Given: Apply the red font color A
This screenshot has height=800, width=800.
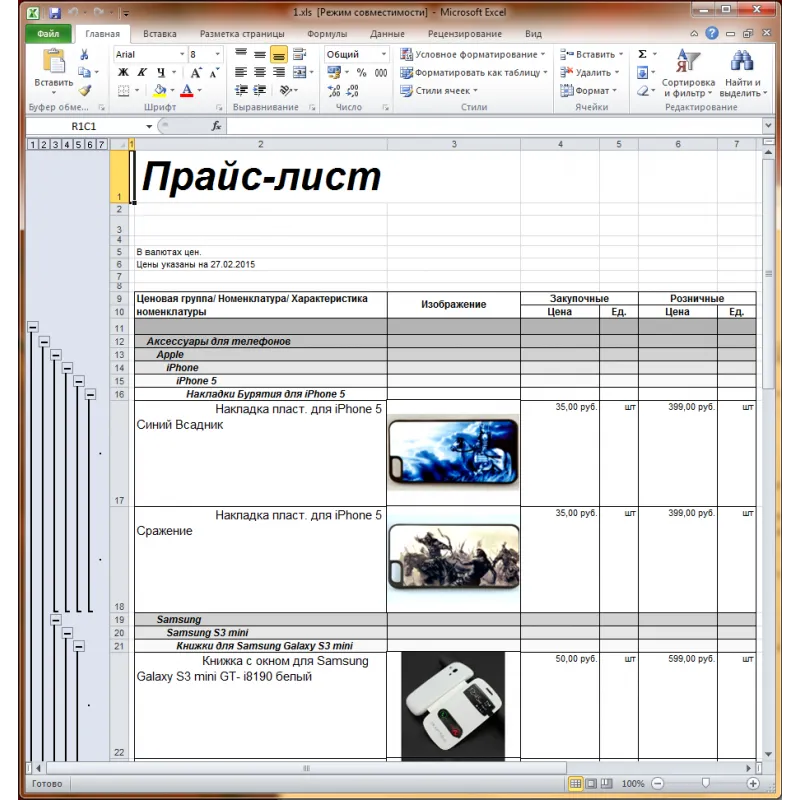Looking at the screenshot, I should point(187,91).
